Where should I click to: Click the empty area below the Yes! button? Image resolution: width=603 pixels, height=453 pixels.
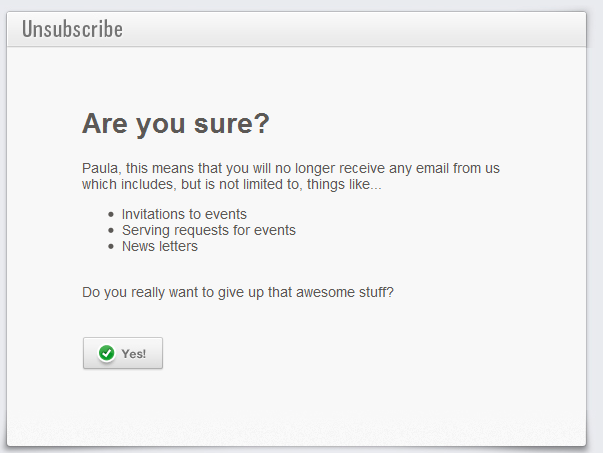pos(296,408)
